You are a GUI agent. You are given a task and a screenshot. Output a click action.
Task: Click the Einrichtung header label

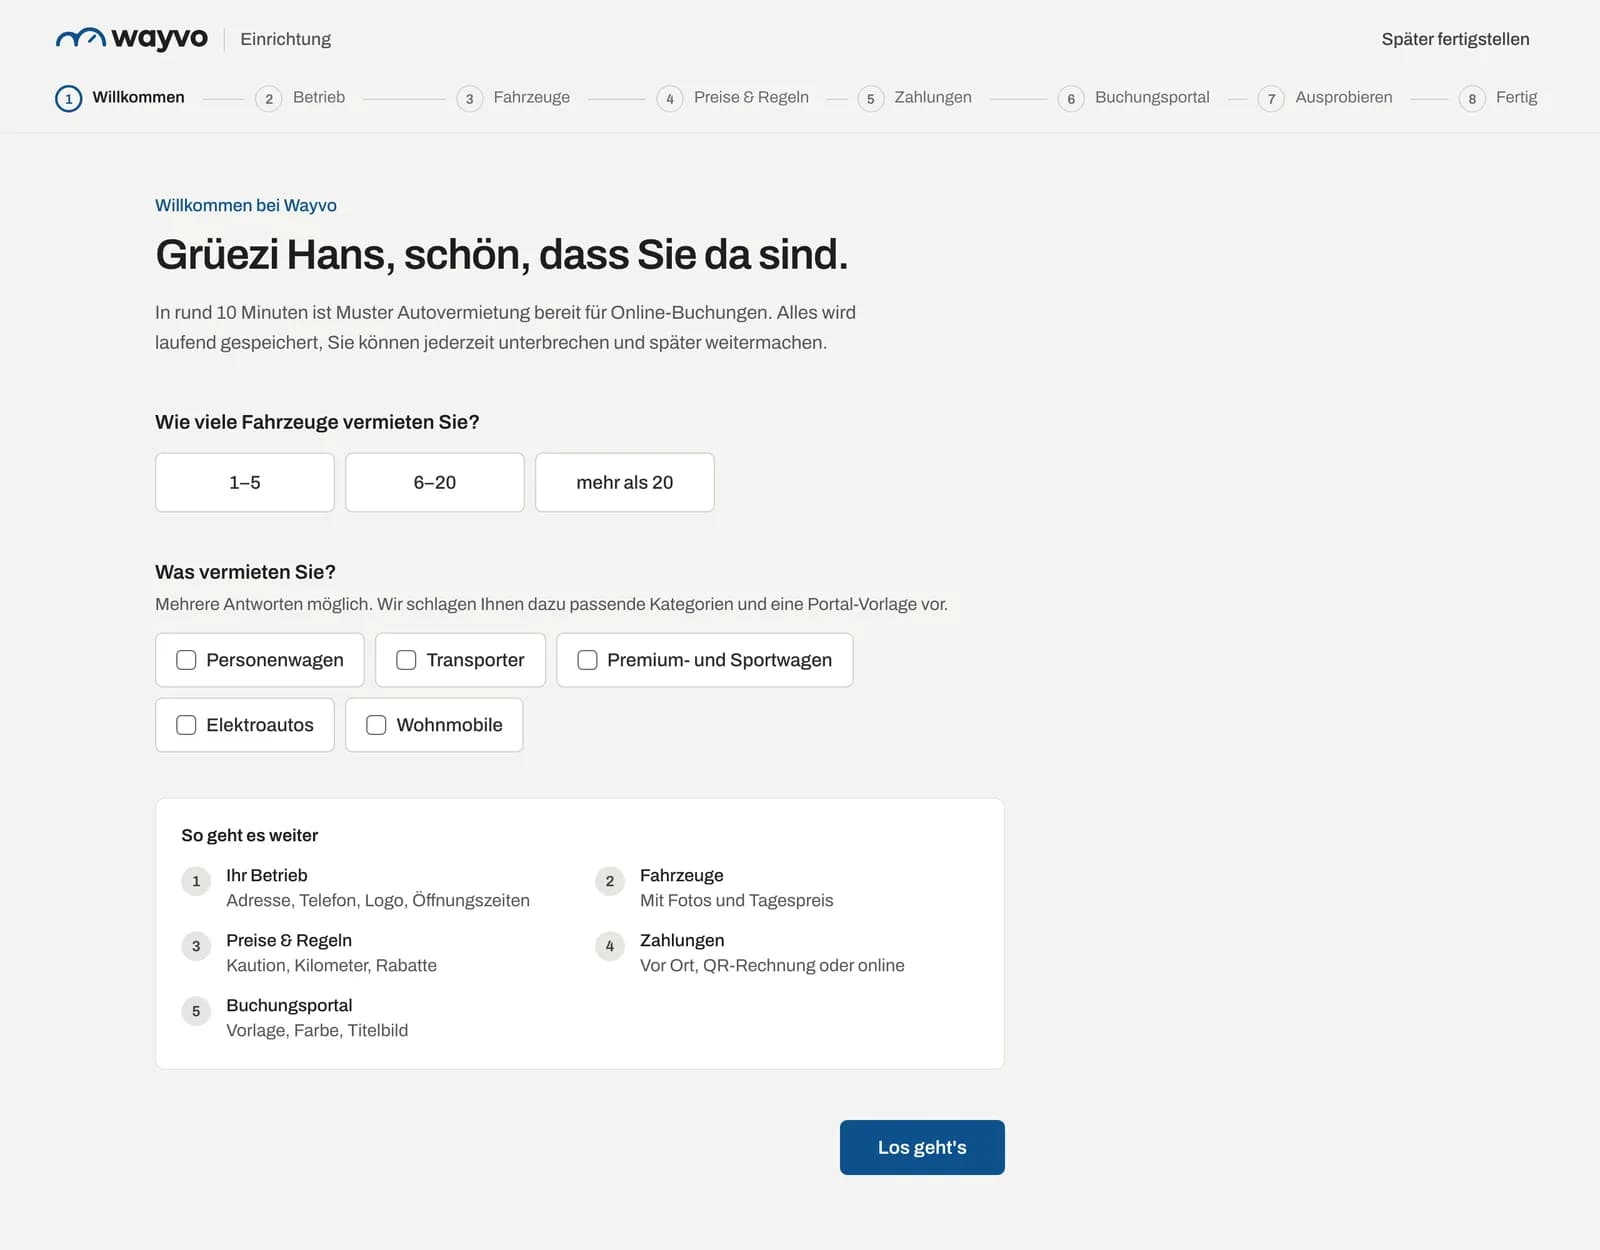(286, 39)
